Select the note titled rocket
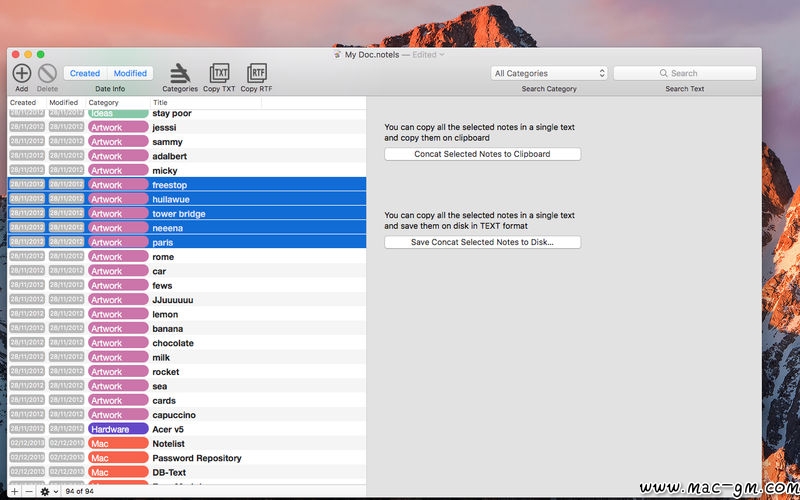 pyautogui.click(x=187, y=372)
